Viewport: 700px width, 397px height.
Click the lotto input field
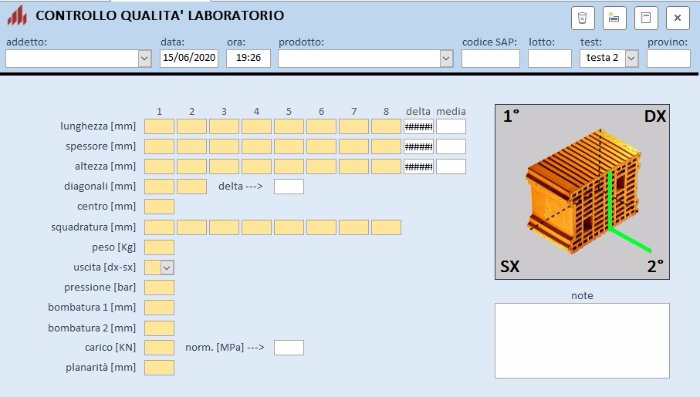pos(550,59)
